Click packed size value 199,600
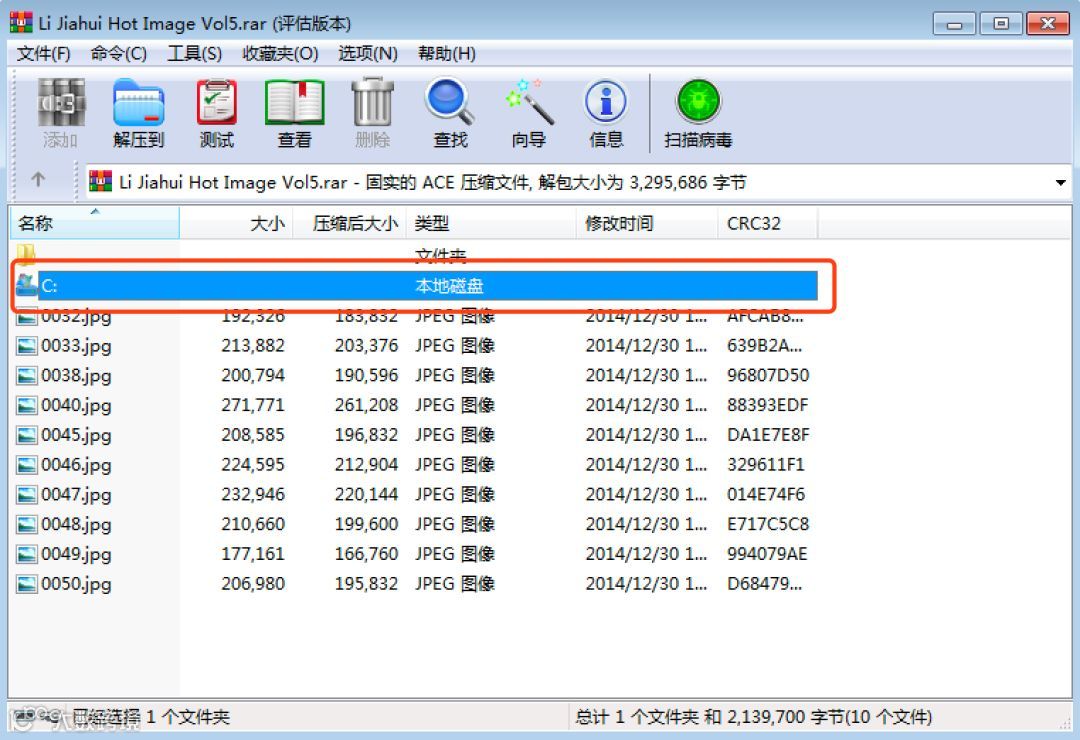This screenshot has height=740, width=1080. [x=366, y=524]
